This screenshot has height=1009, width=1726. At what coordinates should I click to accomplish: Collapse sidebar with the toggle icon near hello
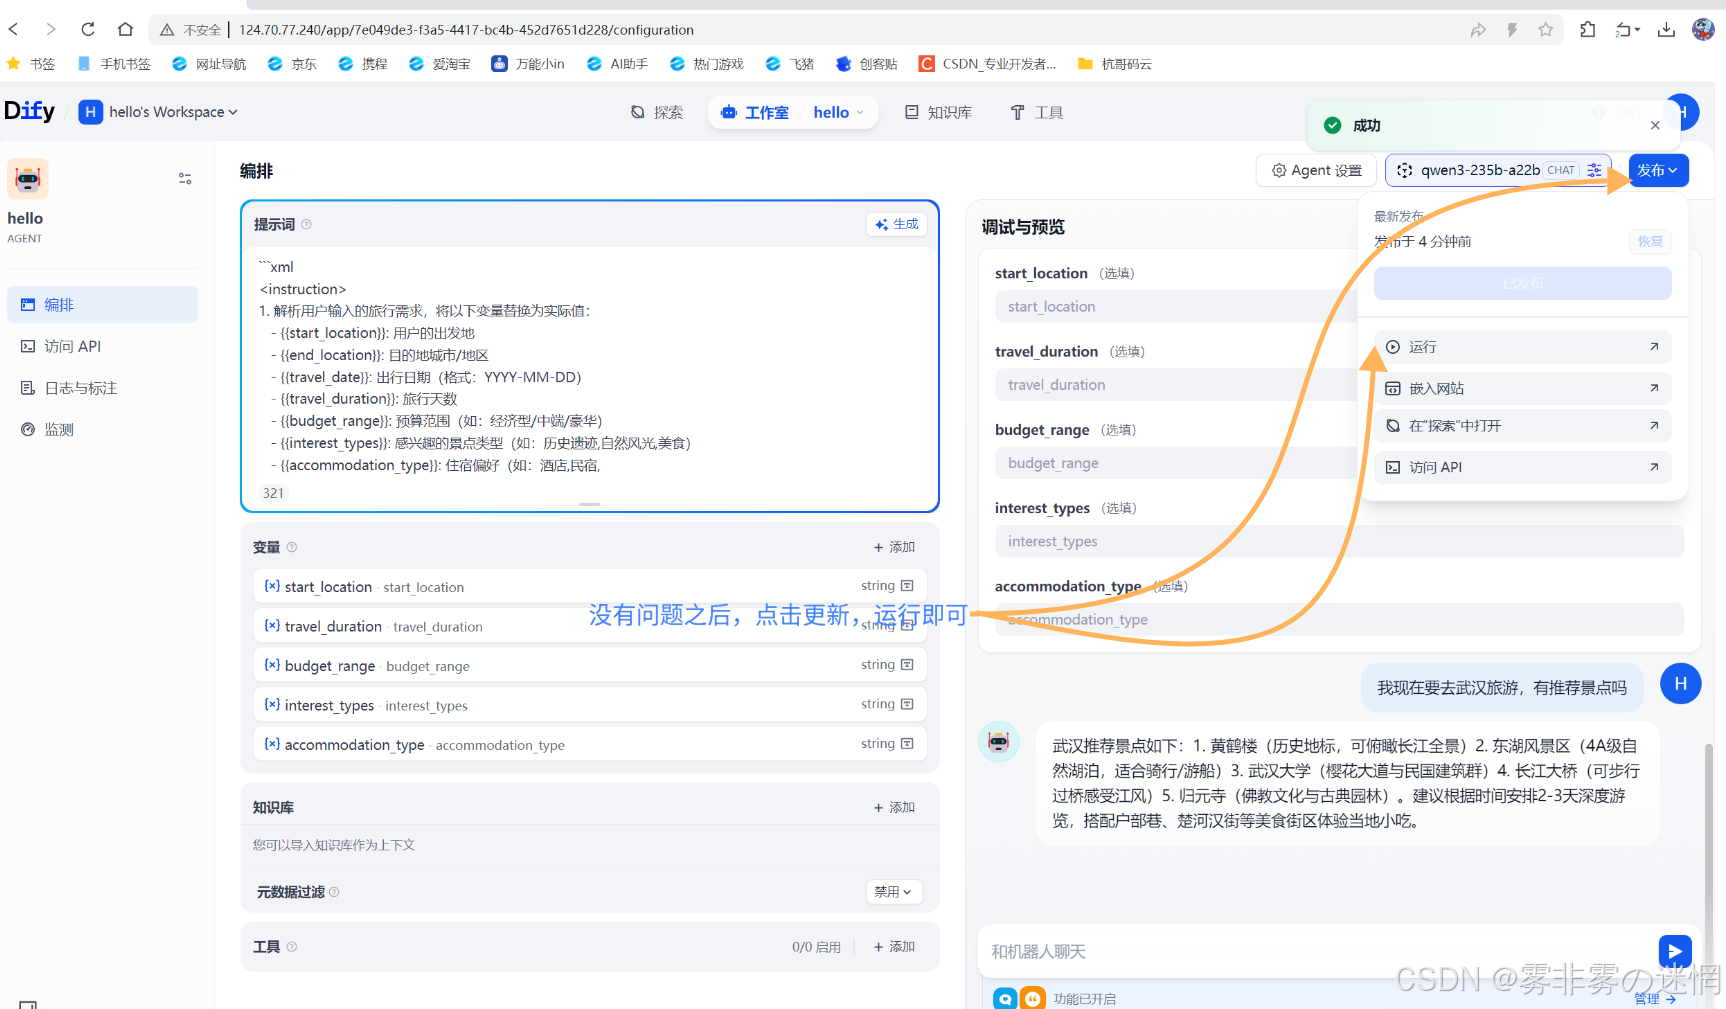click(185, 178)
